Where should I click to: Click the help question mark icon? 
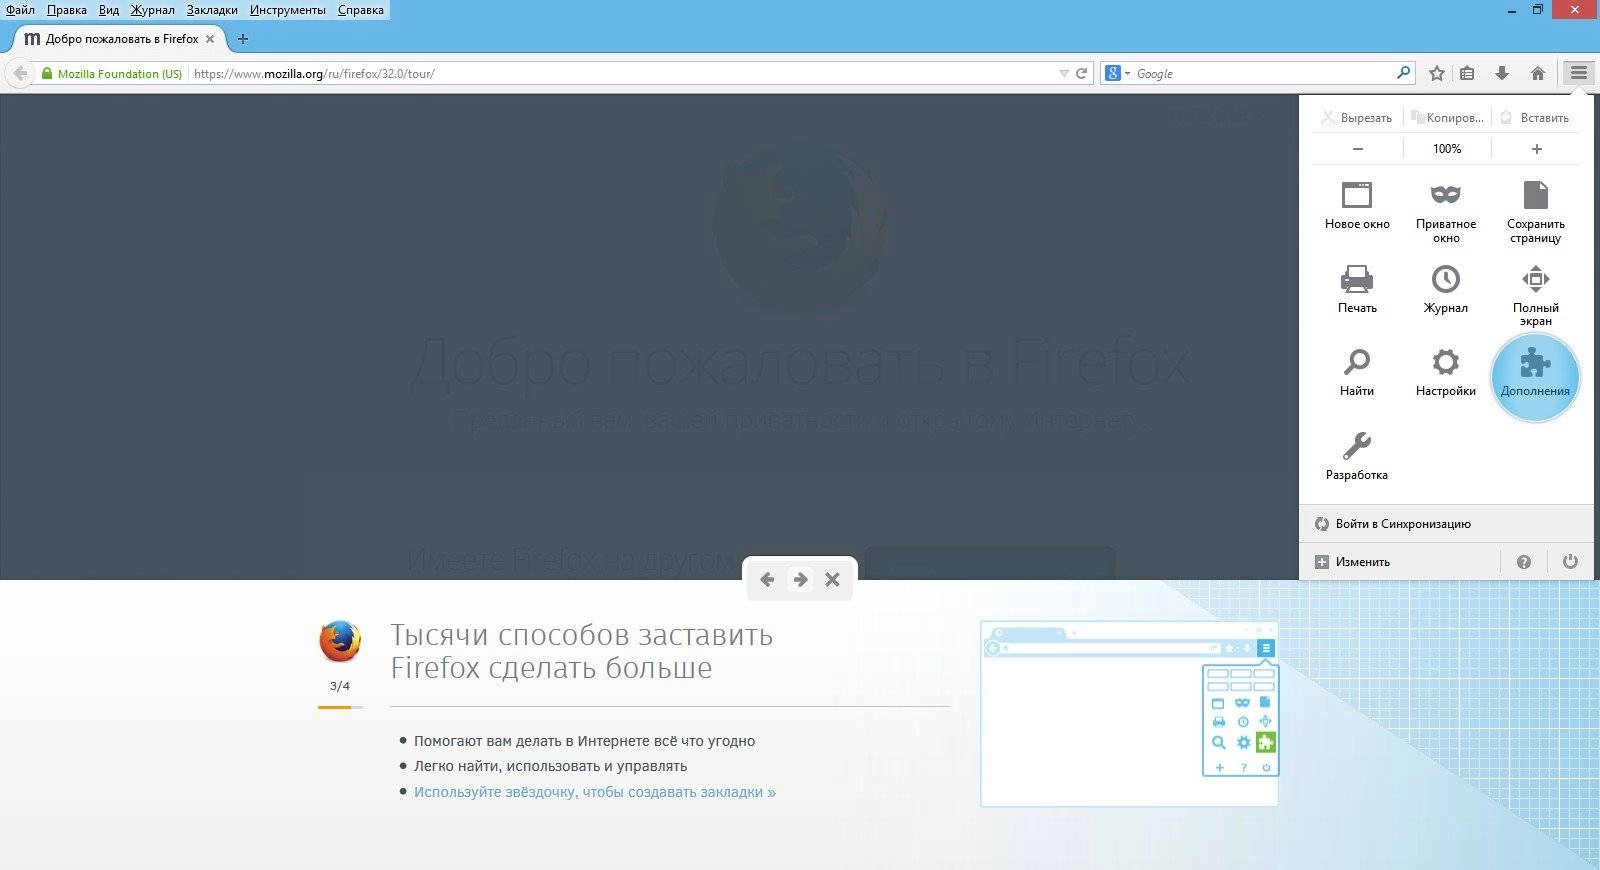tap(1524, 562)
